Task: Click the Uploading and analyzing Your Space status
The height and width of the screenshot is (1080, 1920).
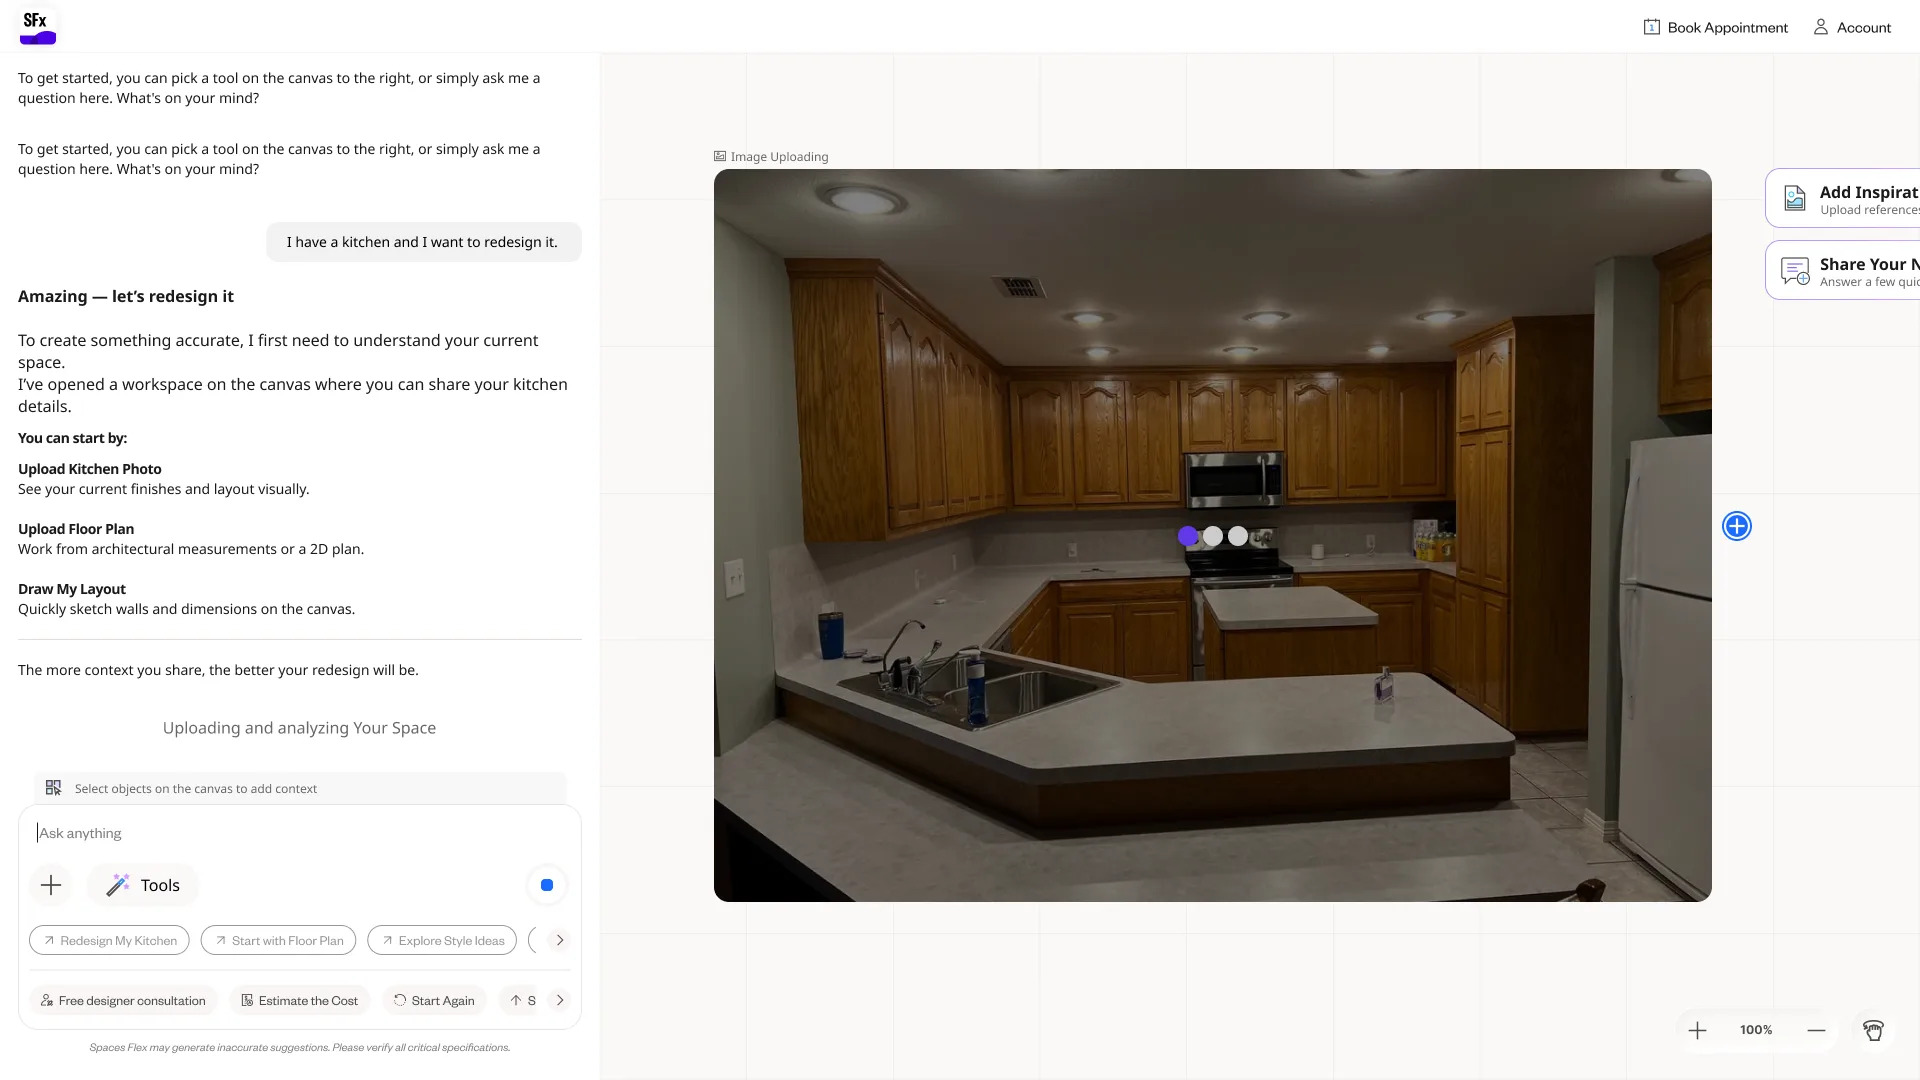Action: click(299, 728)
